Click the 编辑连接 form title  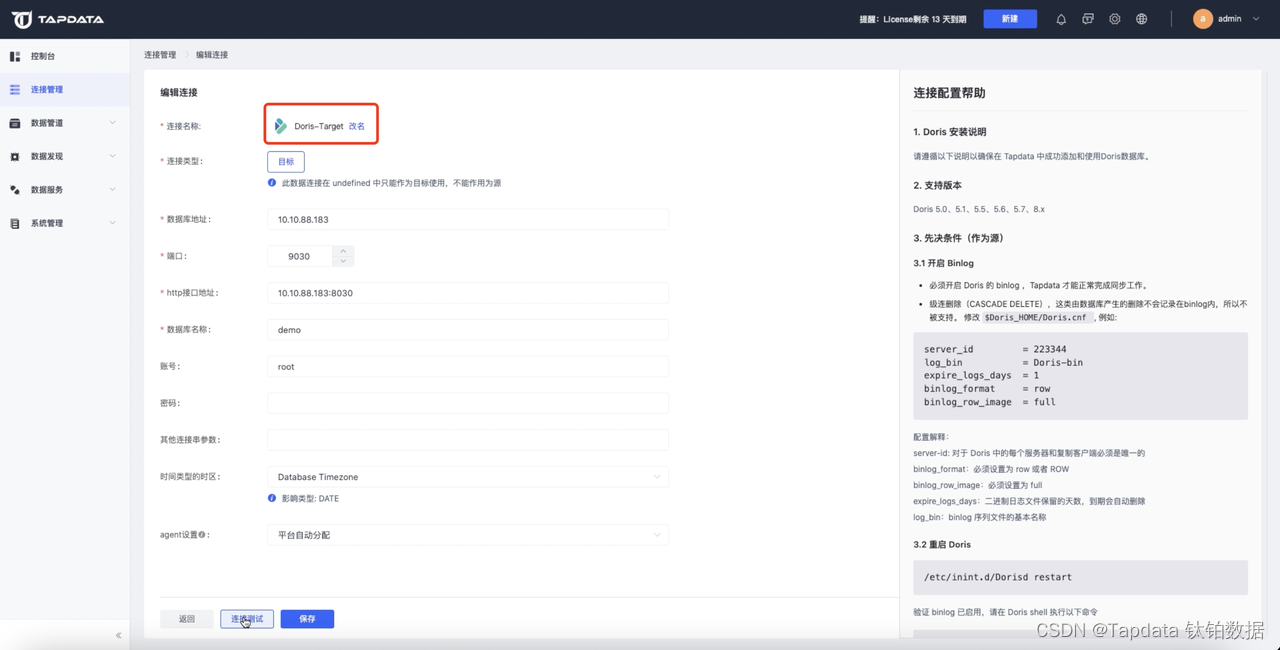click(x=179, y=92)
